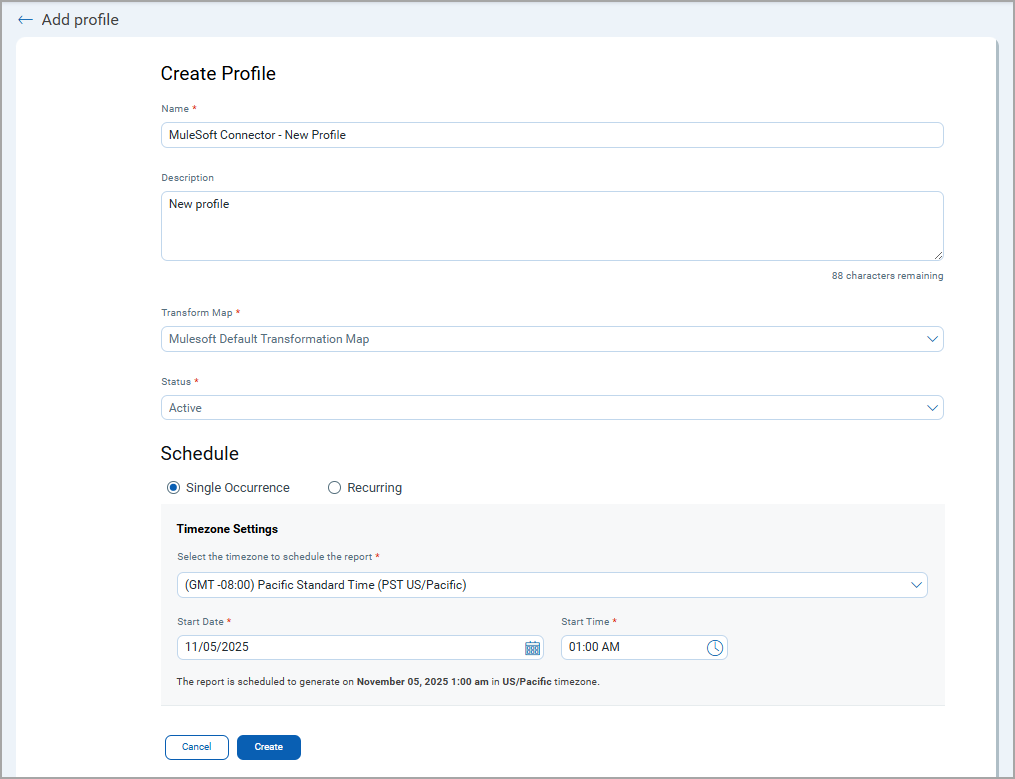
Task: Click the Create button
Action: coord(268,747)
